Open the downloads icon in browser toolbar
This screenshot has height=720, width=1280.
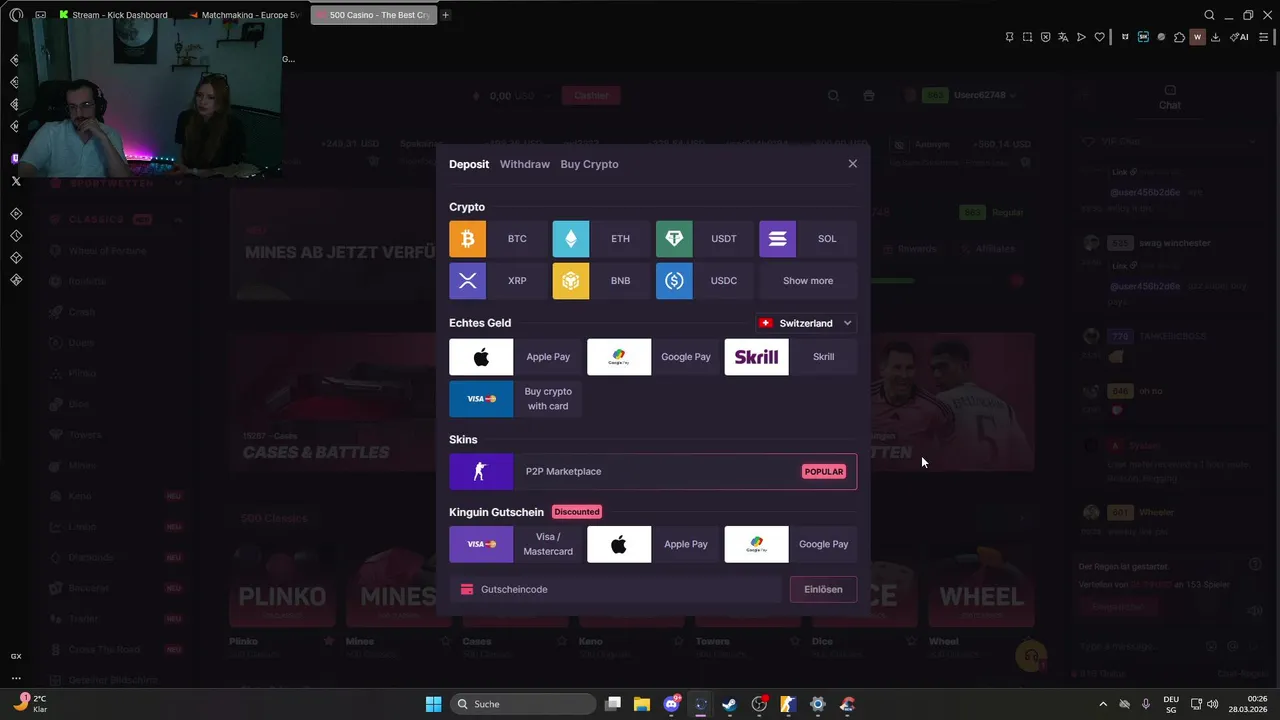1215,37
